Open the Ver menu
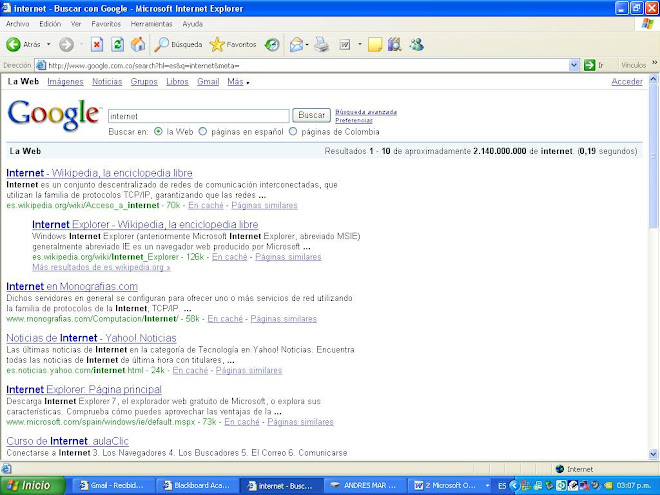 click(76, 24)
